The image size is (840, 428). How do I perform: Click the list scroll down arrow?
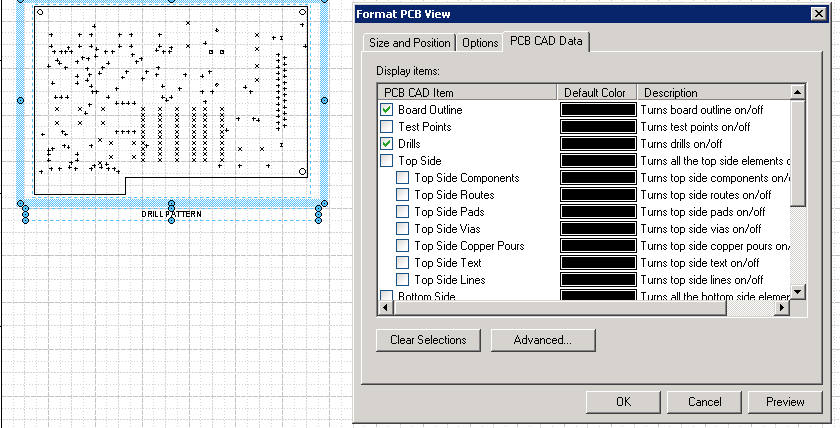797,292
